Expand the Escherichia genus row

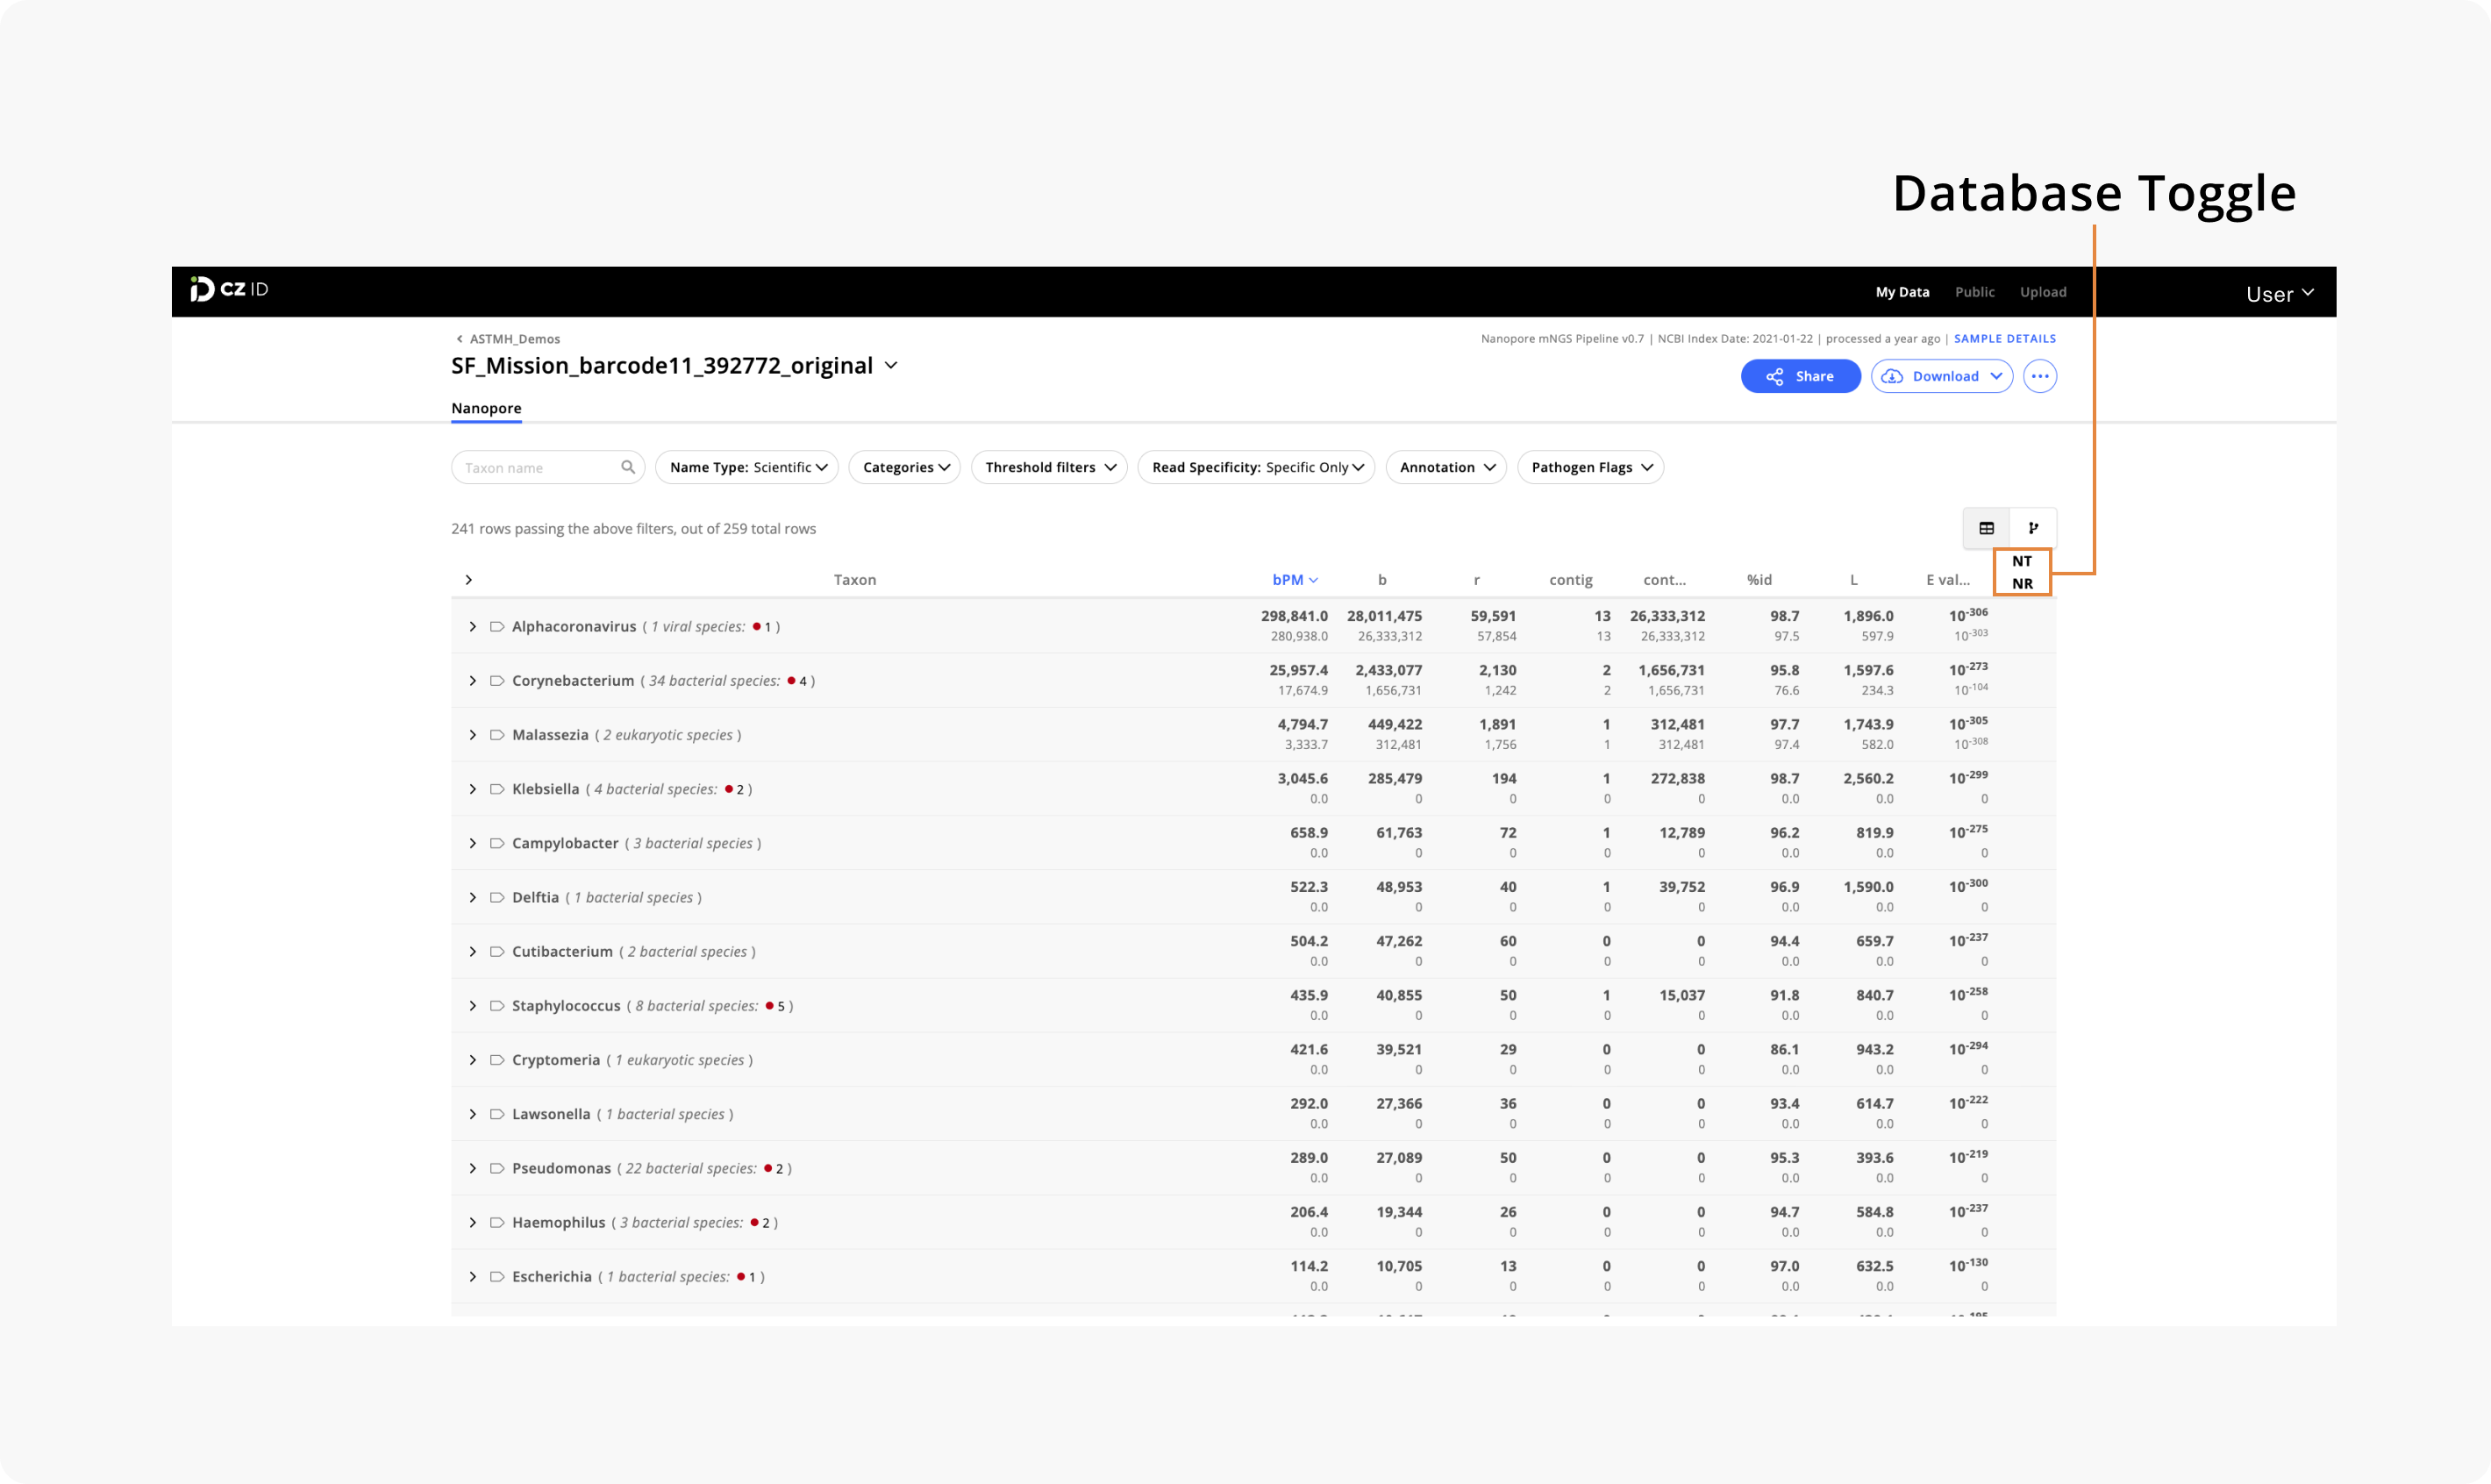pos(472,1276)
